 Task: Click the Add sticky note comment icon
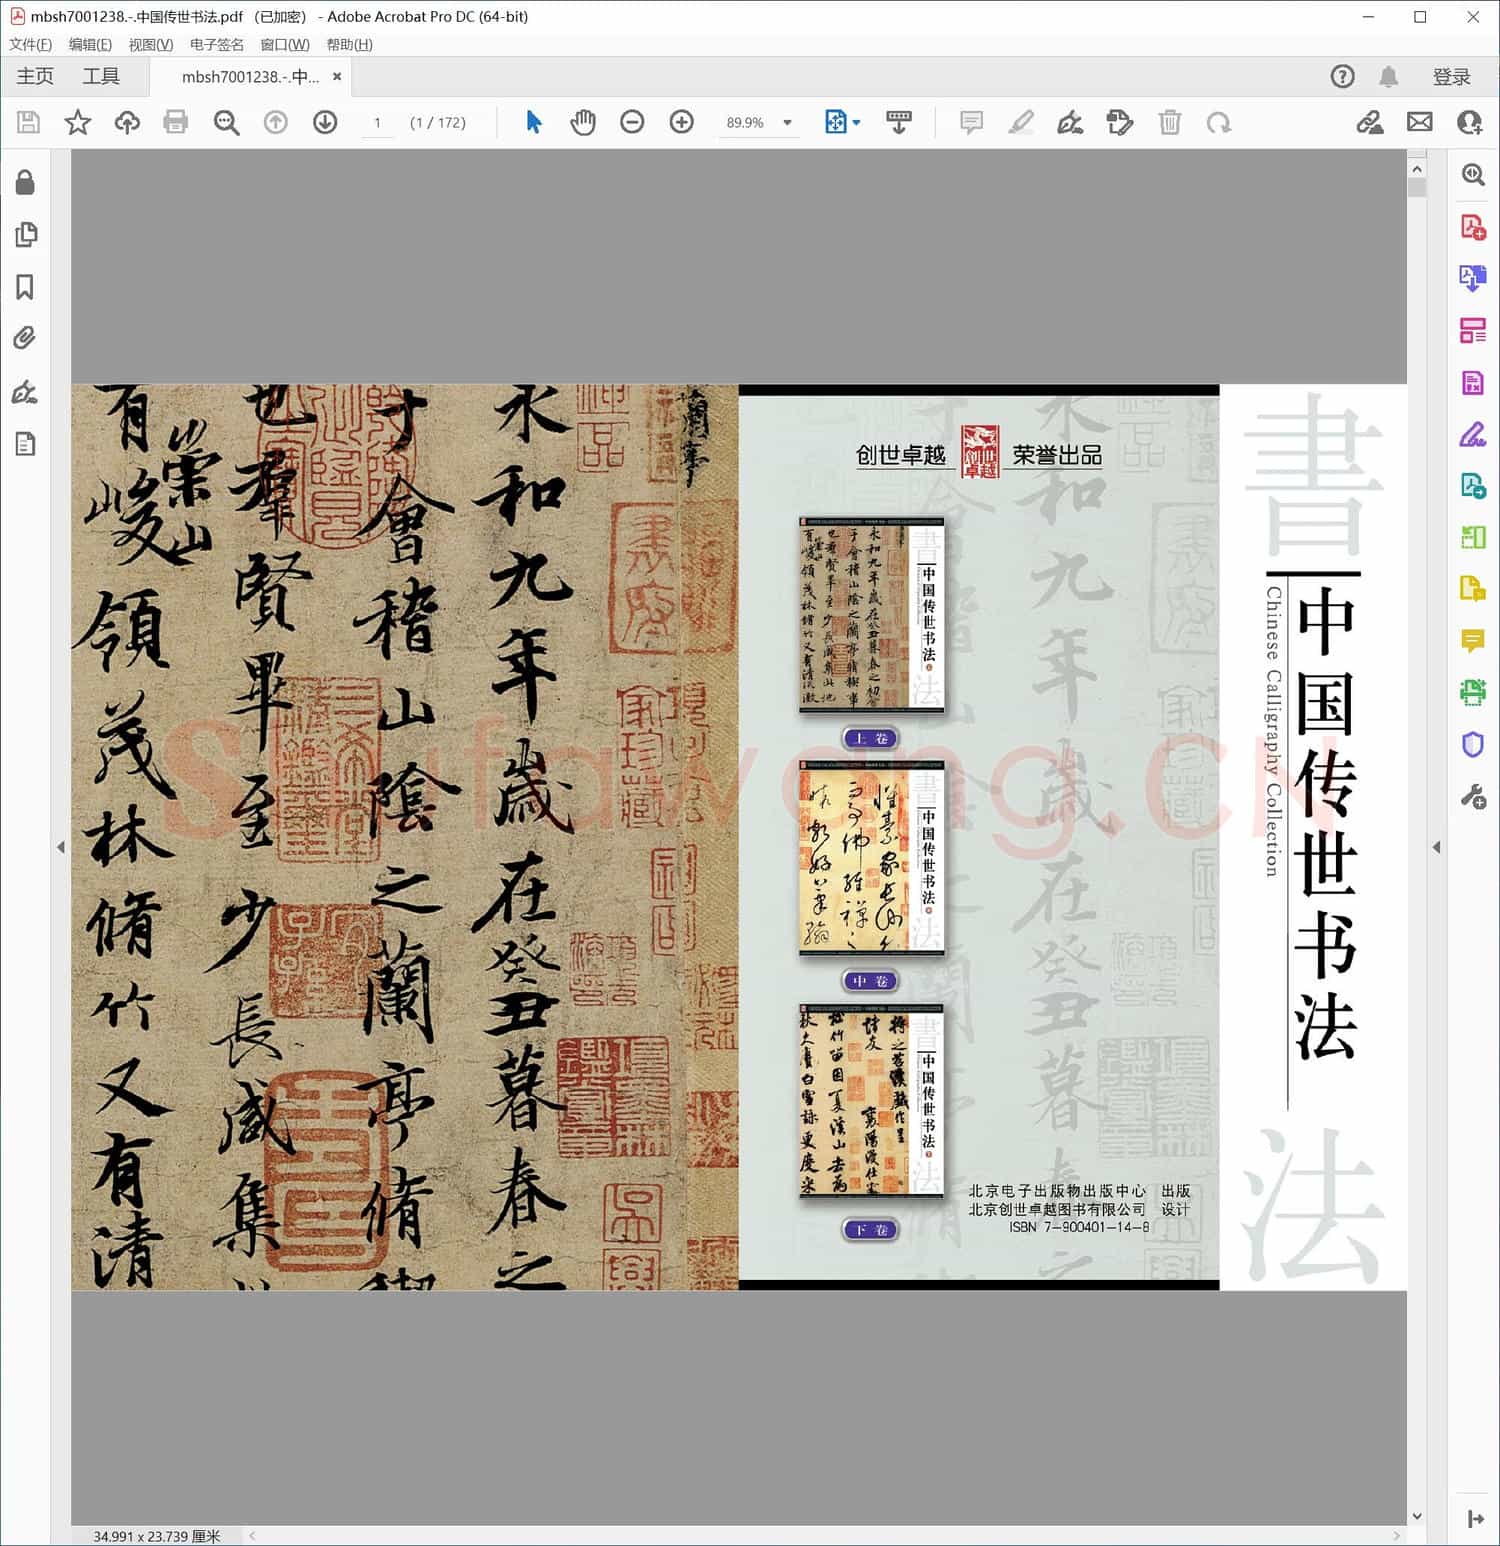(970, 122)
